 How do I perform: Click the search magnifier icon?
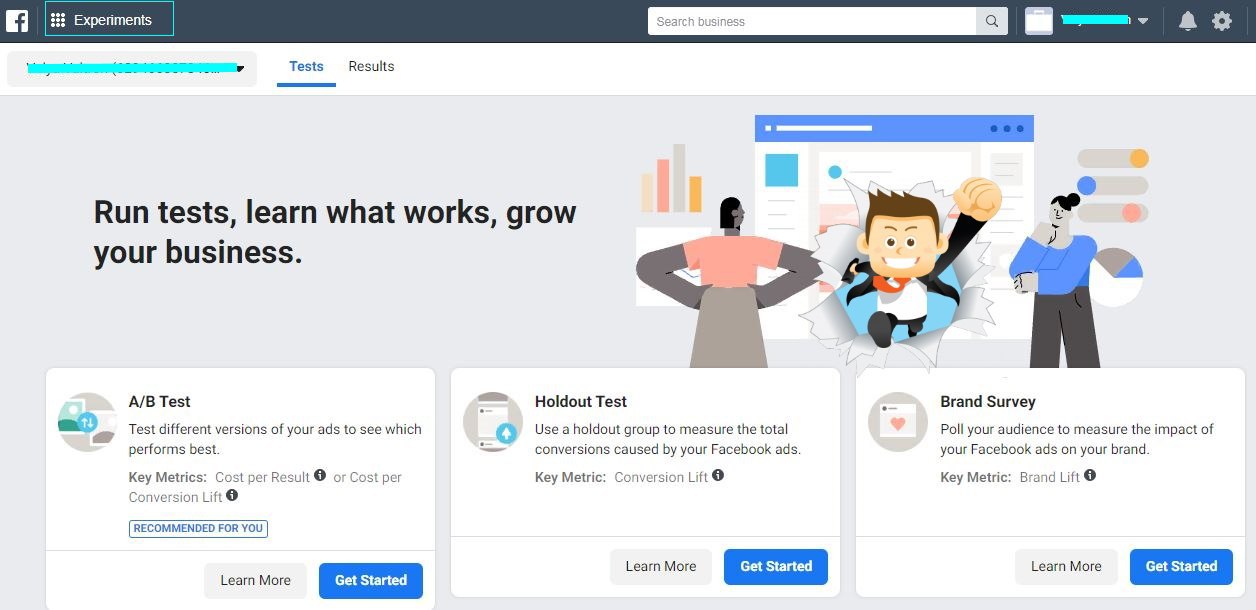pos(992,21)
